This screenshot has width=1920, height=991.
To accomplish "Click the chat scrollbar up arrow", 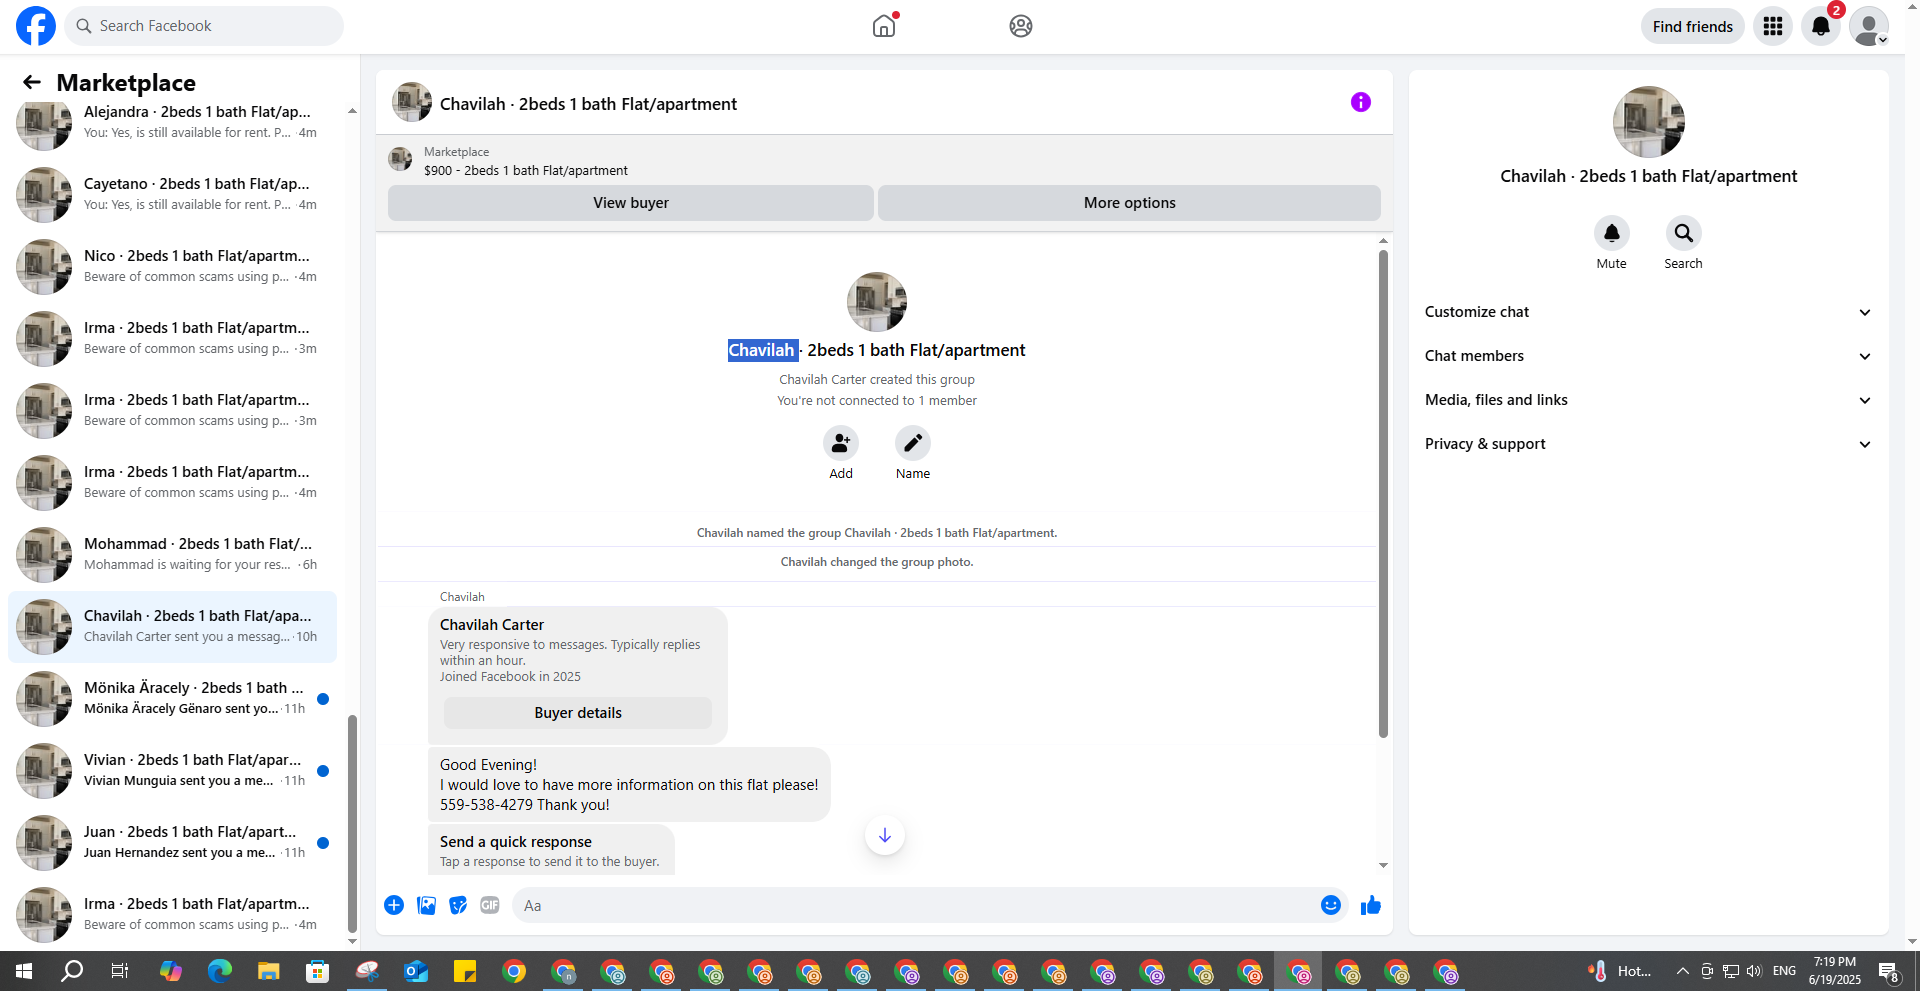I will coord(1383,241).
